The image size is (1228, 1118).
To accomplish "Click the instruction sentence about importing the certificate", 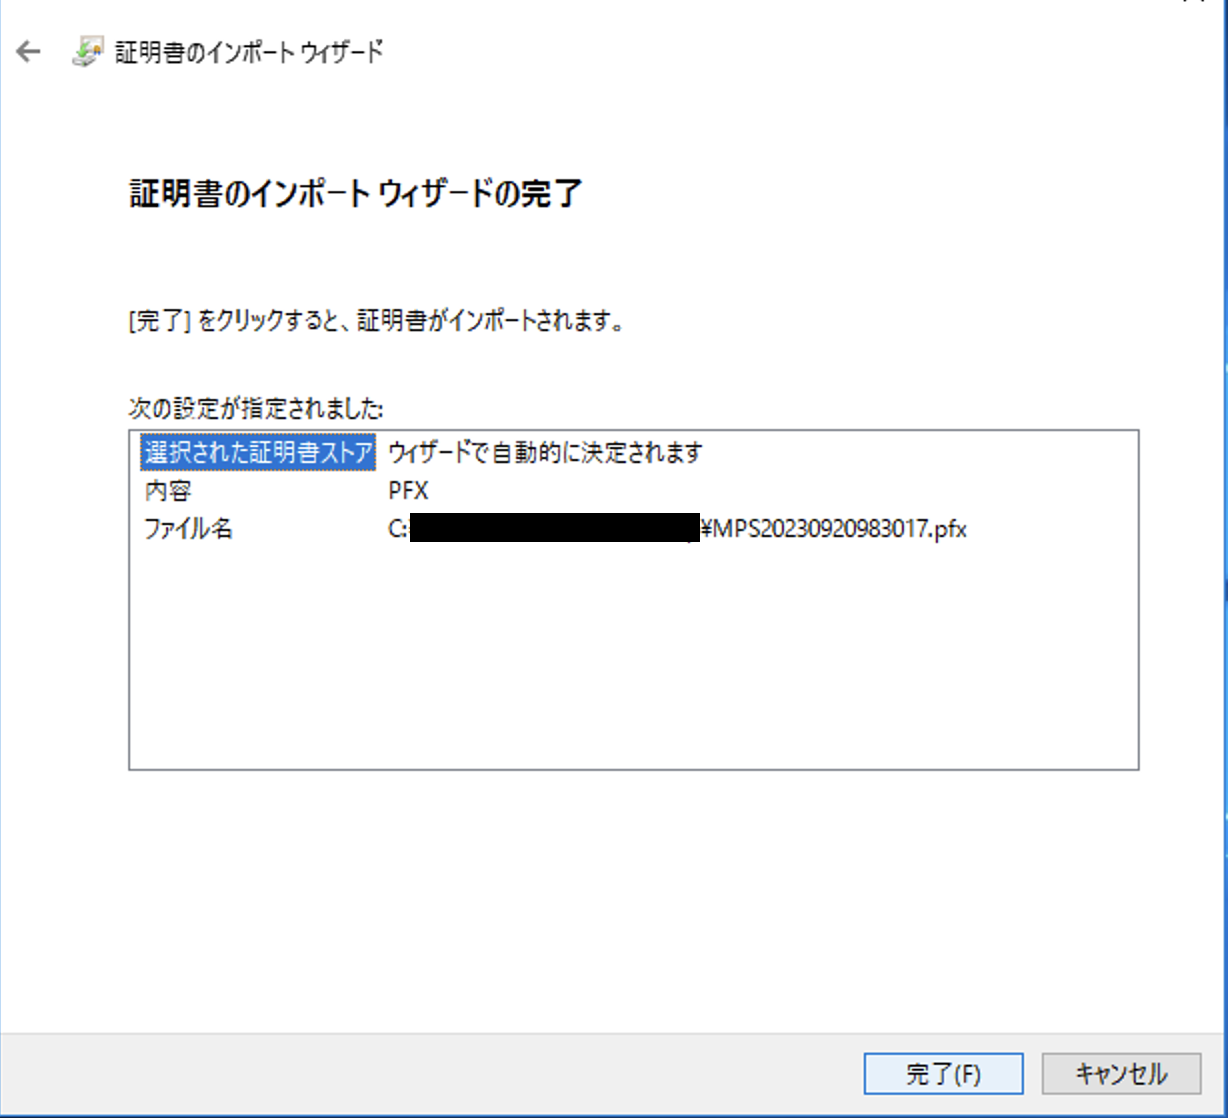I will point(376,323).
